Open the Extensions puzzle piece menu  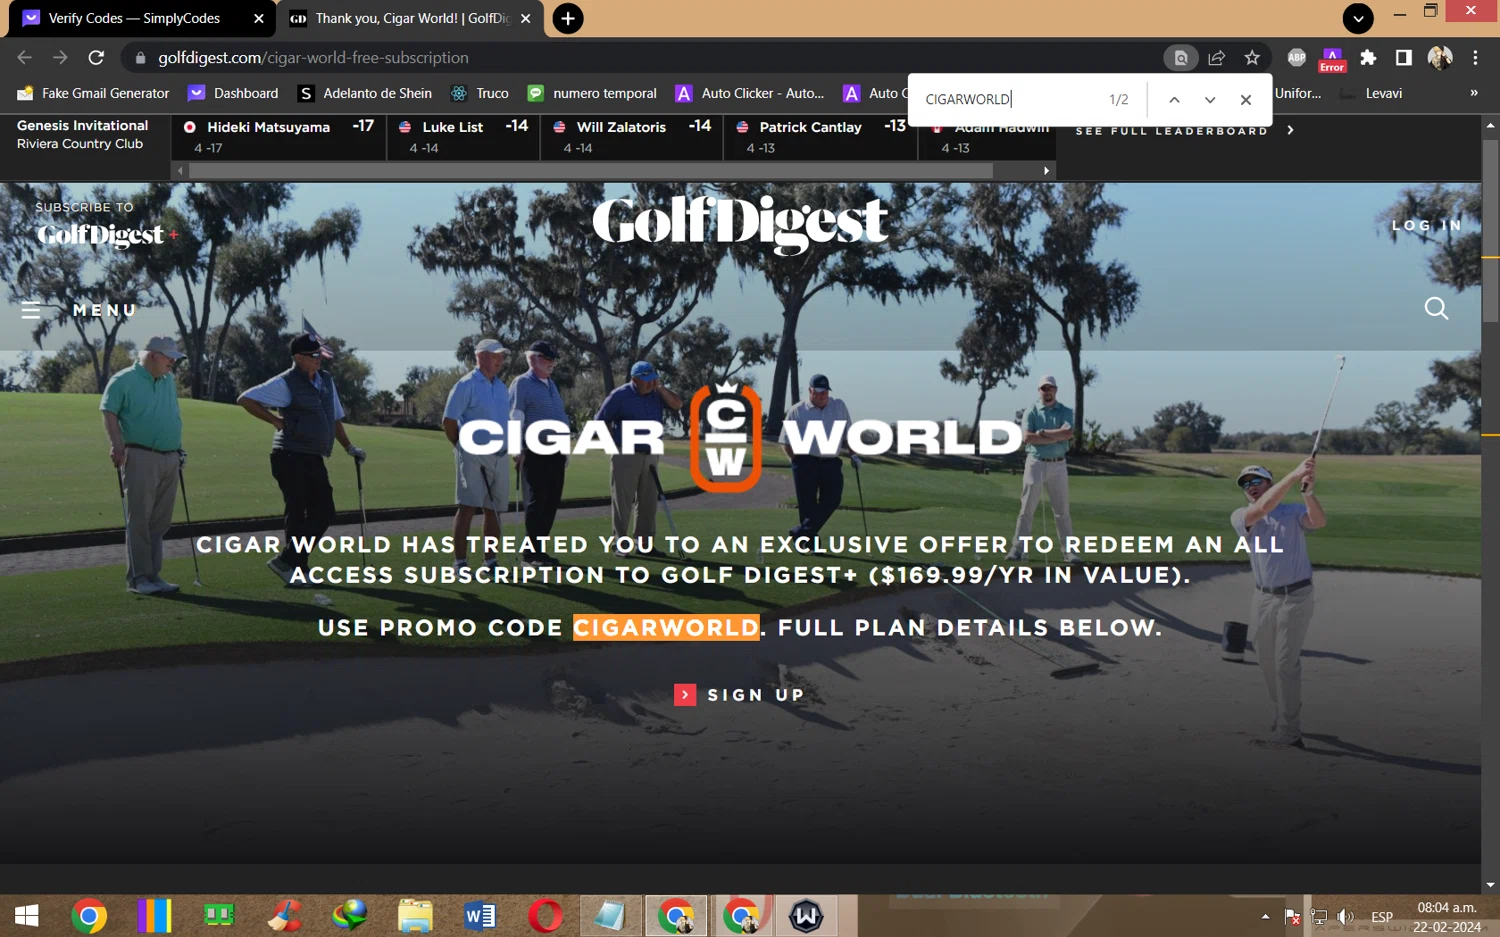pyautogui.click(x=1368, y=58)
